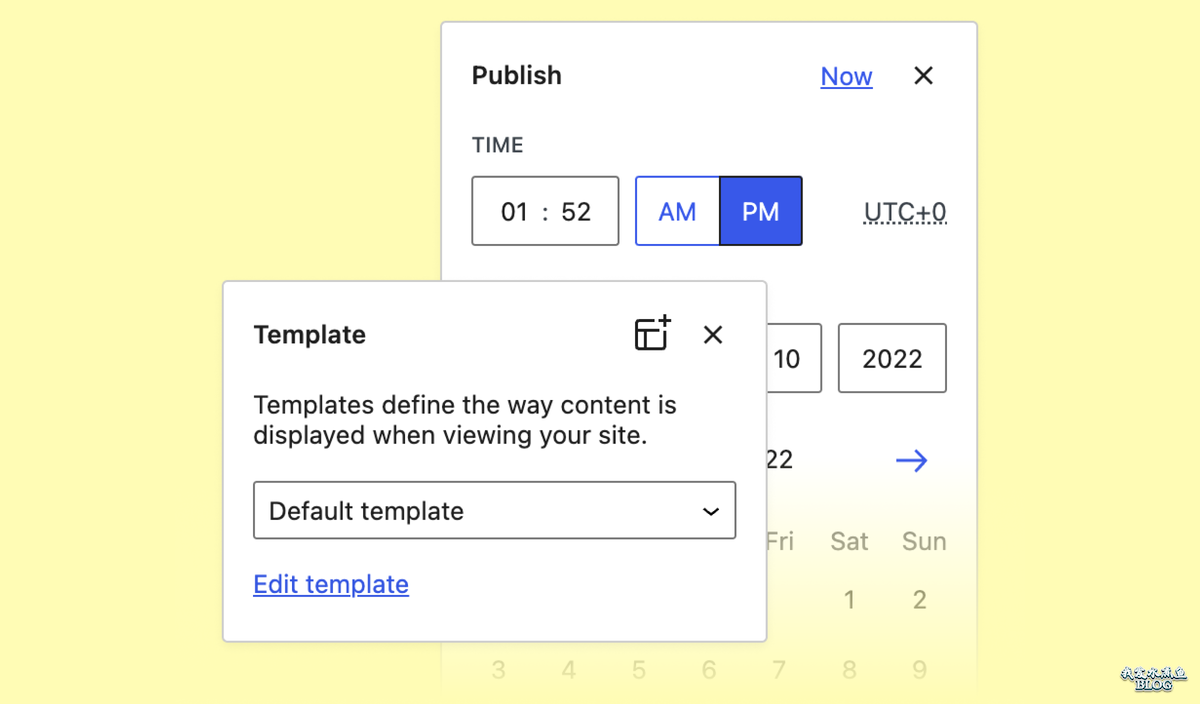This screenshot has height=704, width=1200.
Task: Select day 1 in the calendar
Action: [x=849, y=600]
